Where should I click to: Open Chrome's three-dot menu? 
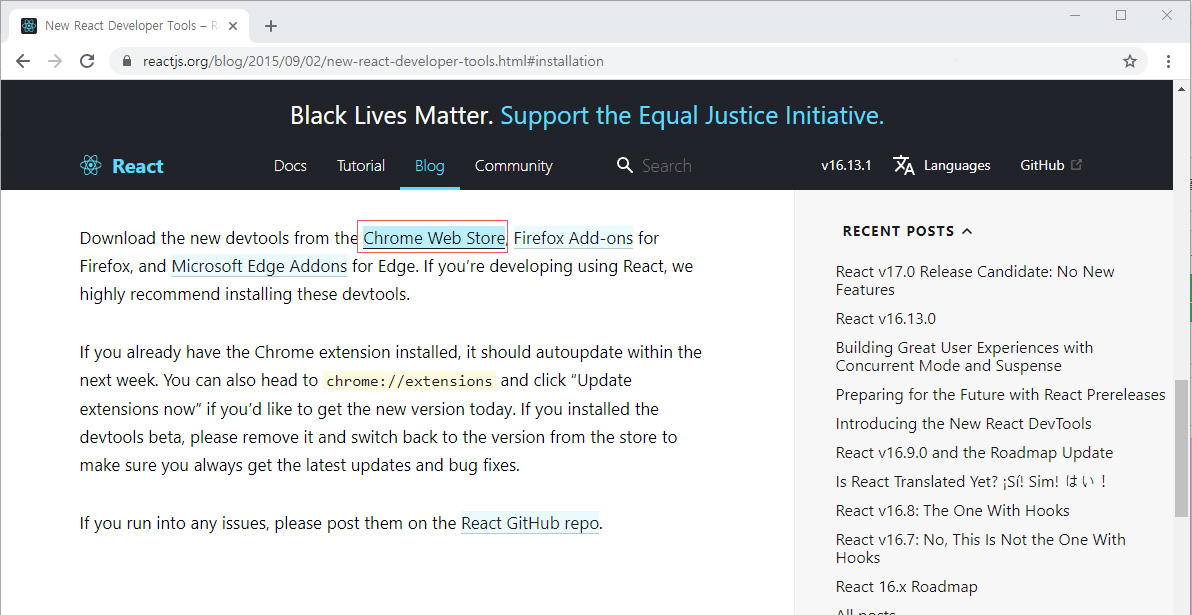[1168, 61]
